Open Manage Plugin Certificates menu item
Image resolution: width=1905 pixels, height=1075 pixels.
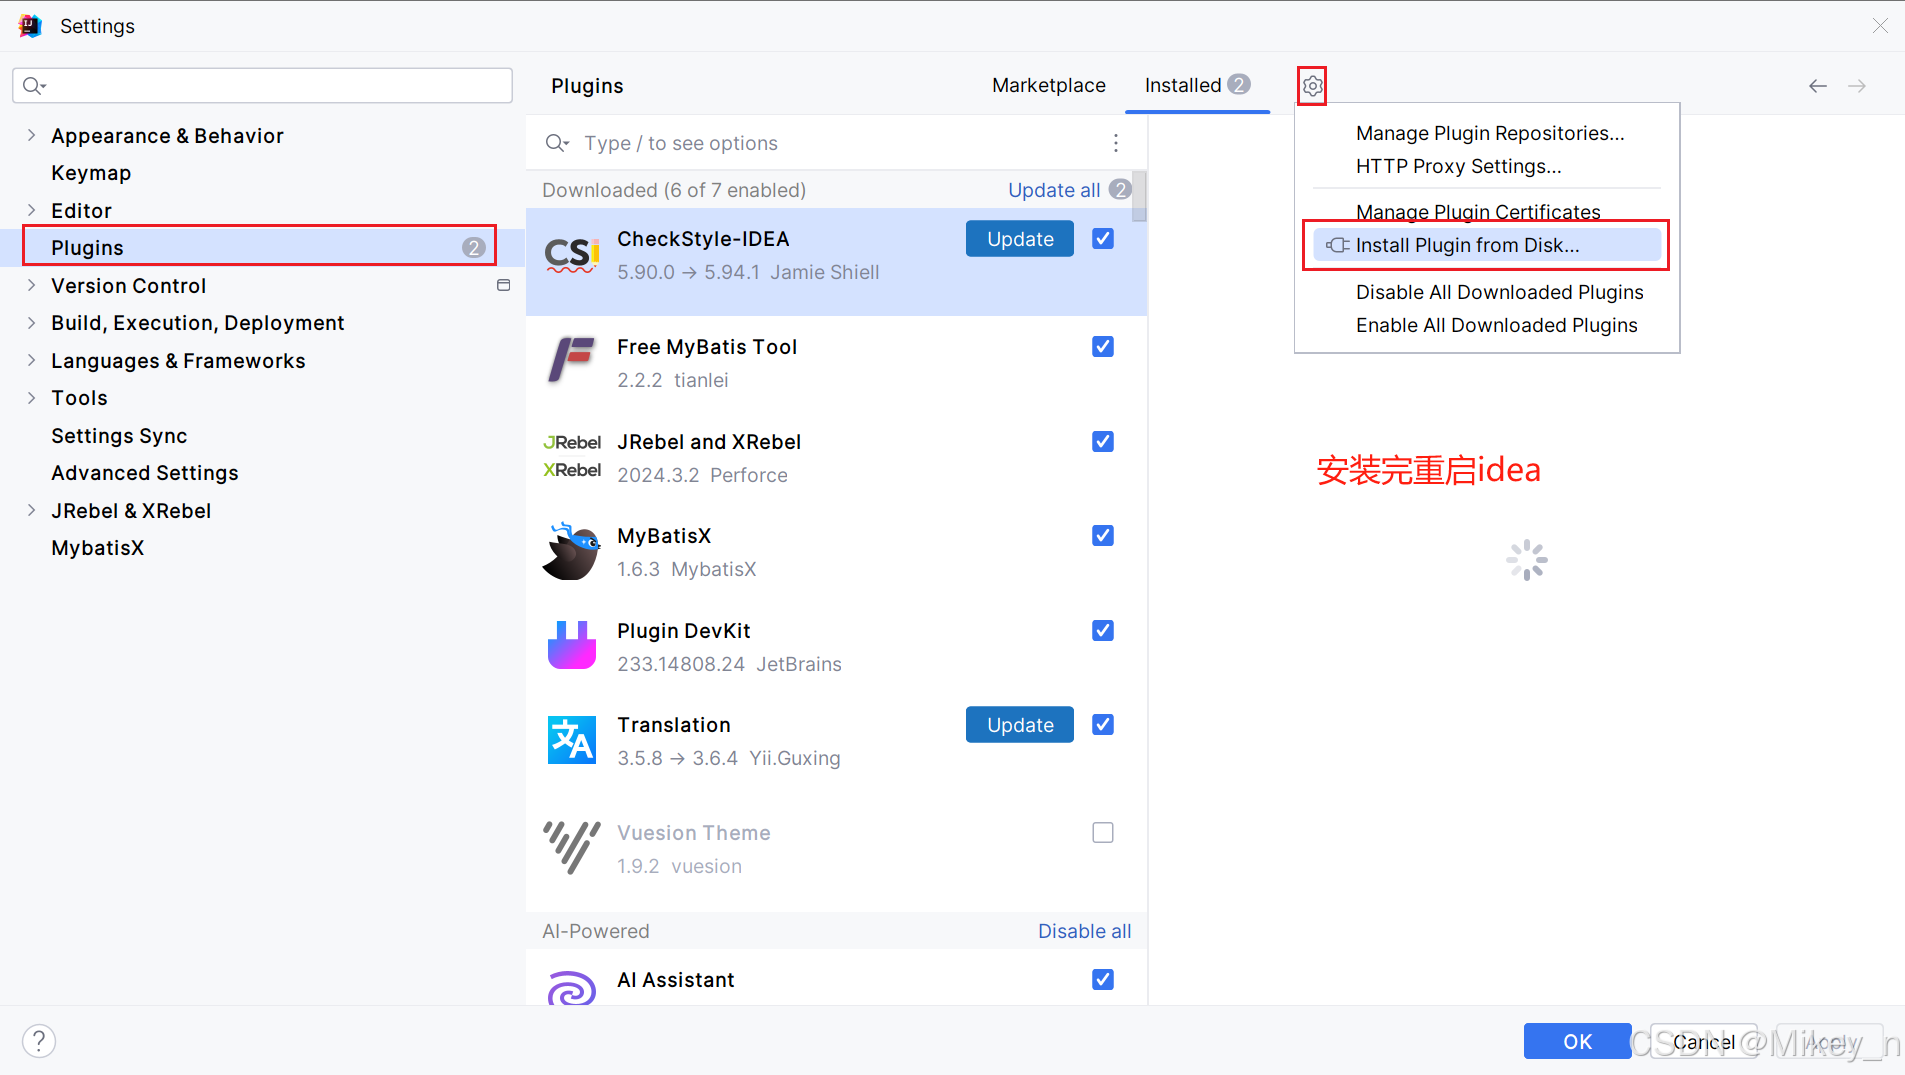point(1478,211)
